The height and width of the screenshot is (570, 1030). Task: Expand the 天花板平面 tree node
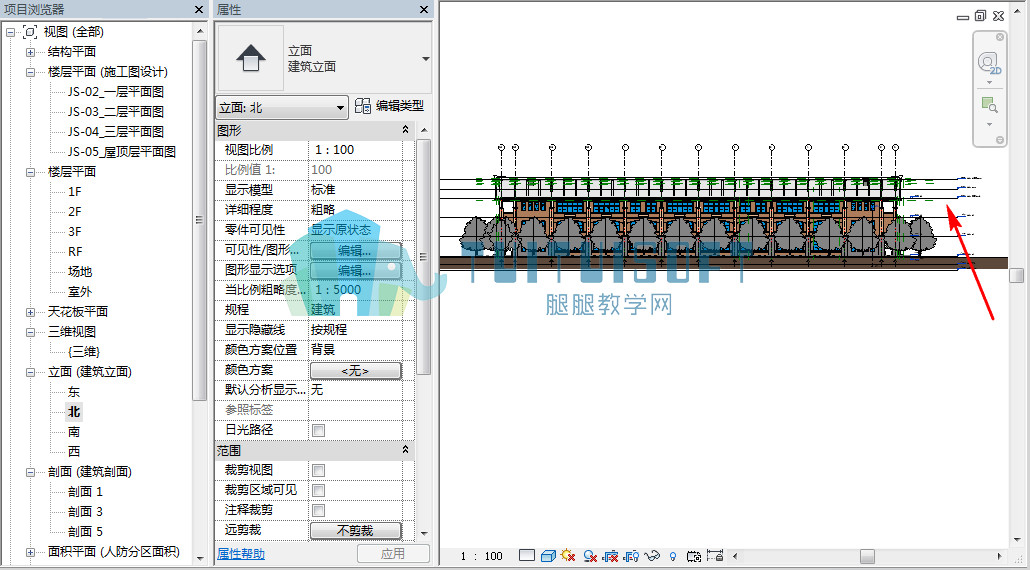point(31,313)
